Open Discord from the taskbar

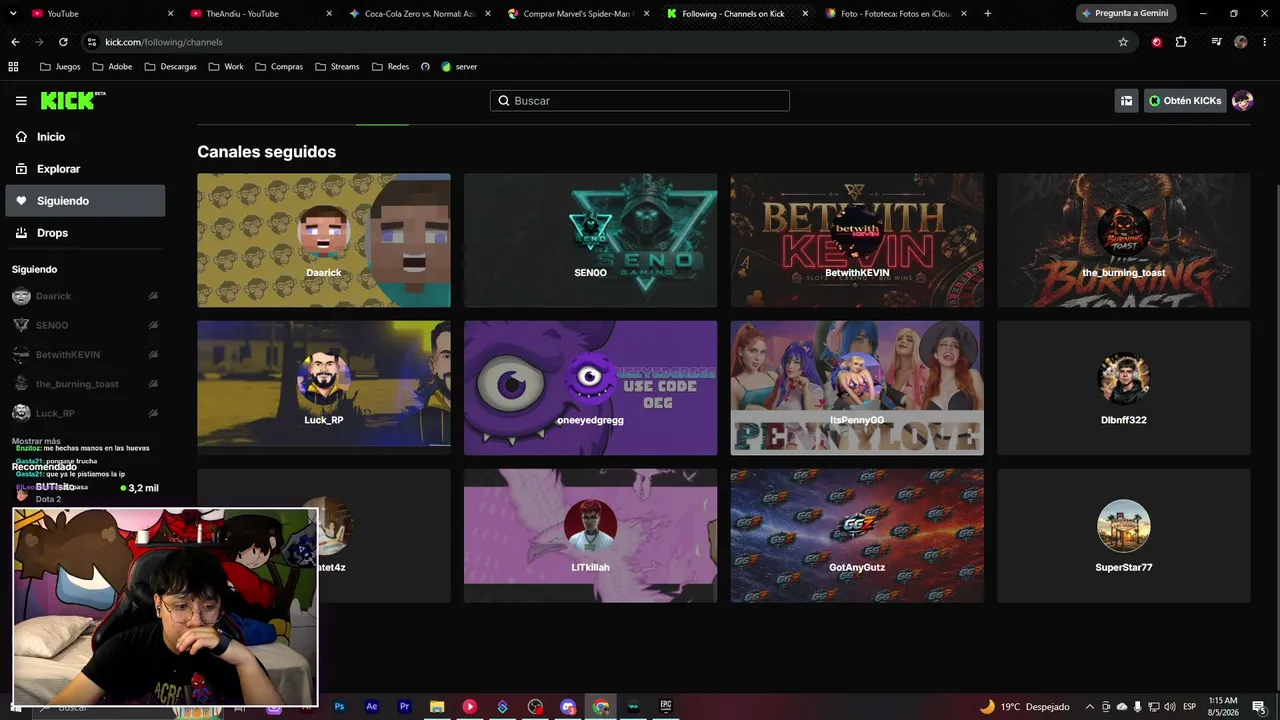tap(568, 707)
